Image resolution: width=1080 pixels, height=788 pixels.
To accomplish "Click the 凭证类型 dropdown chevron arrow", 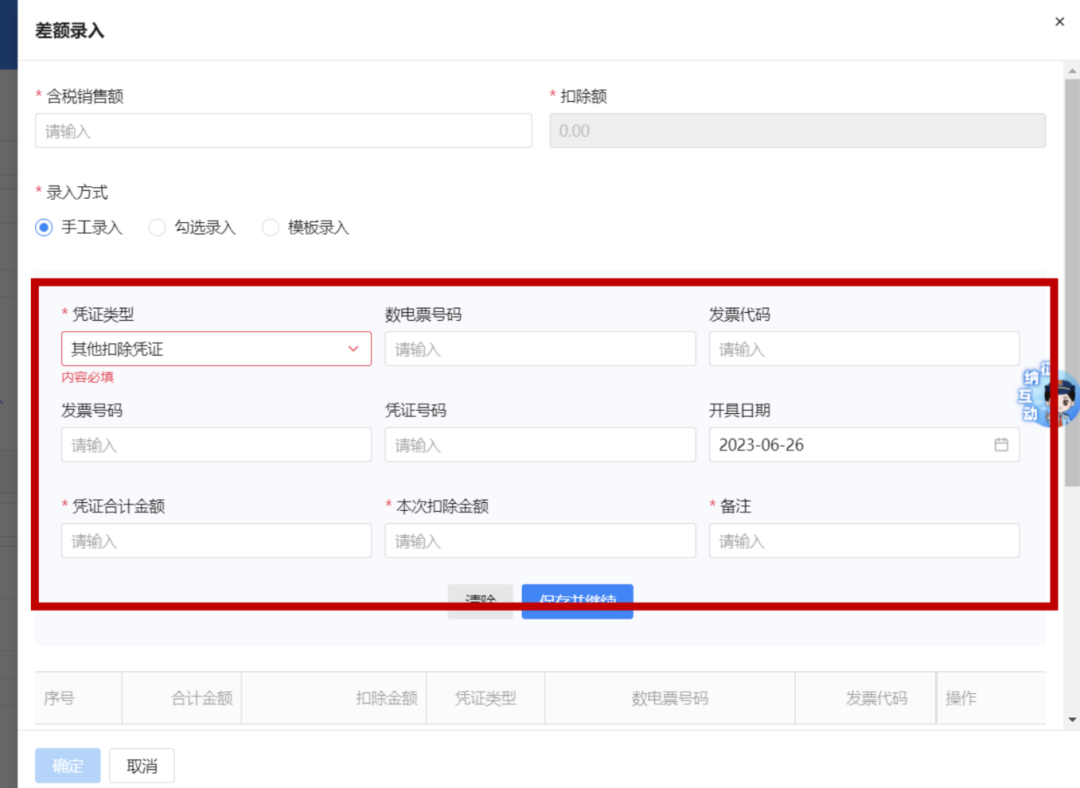I will [x=353, y=349].
